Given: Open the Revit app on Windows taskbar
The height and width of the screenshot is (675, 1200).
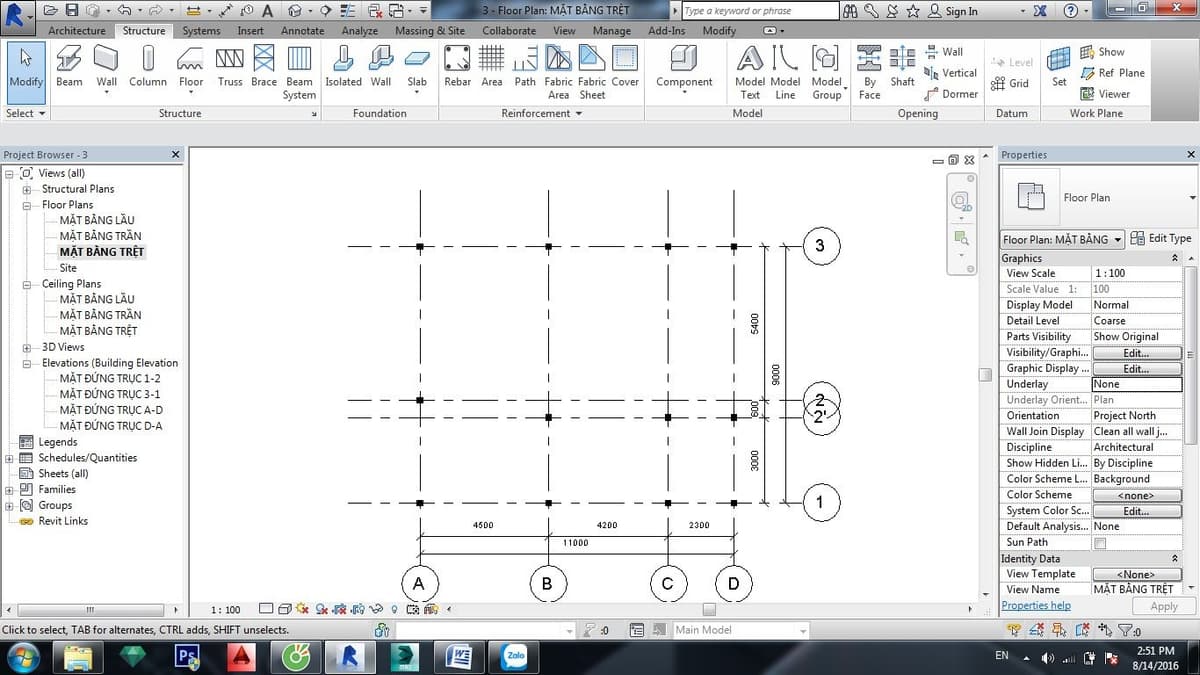Looking at the screenshot, I should (x=351, y=656).
